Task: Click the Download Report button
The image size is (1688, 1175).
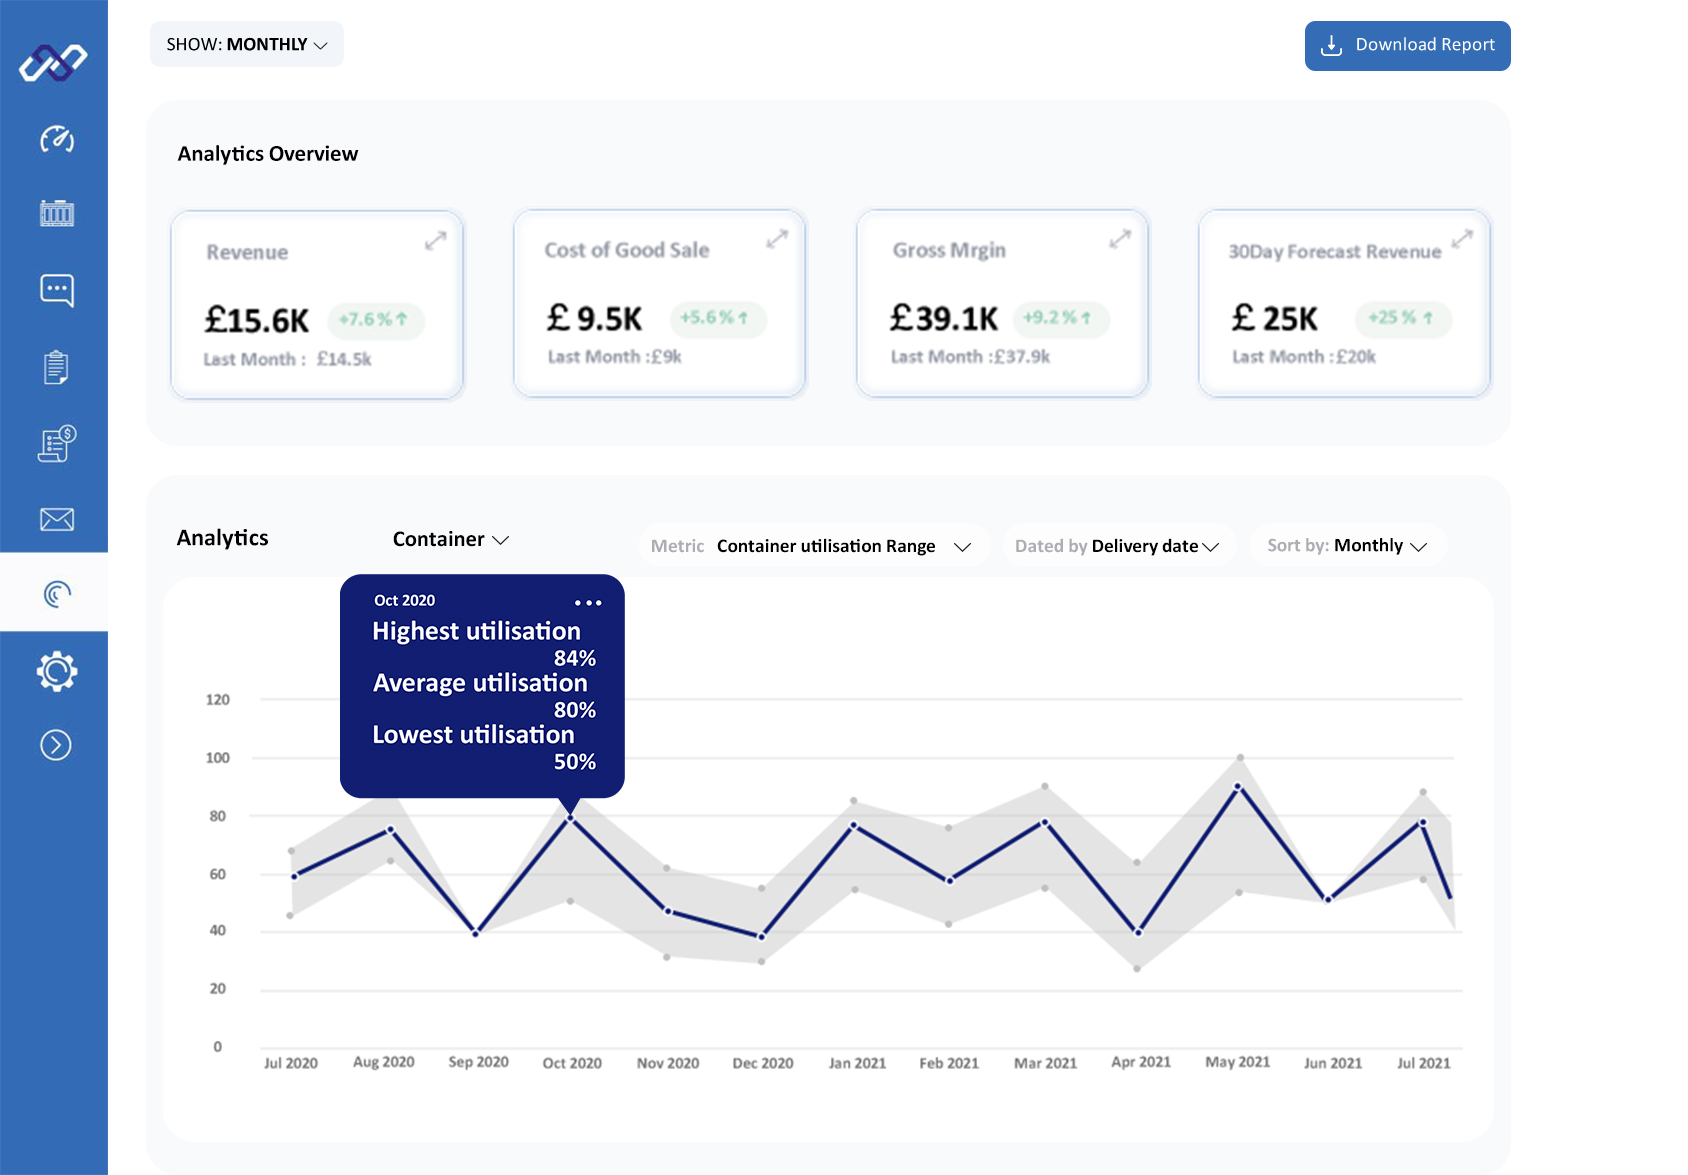Action: tap(1407, 46)
